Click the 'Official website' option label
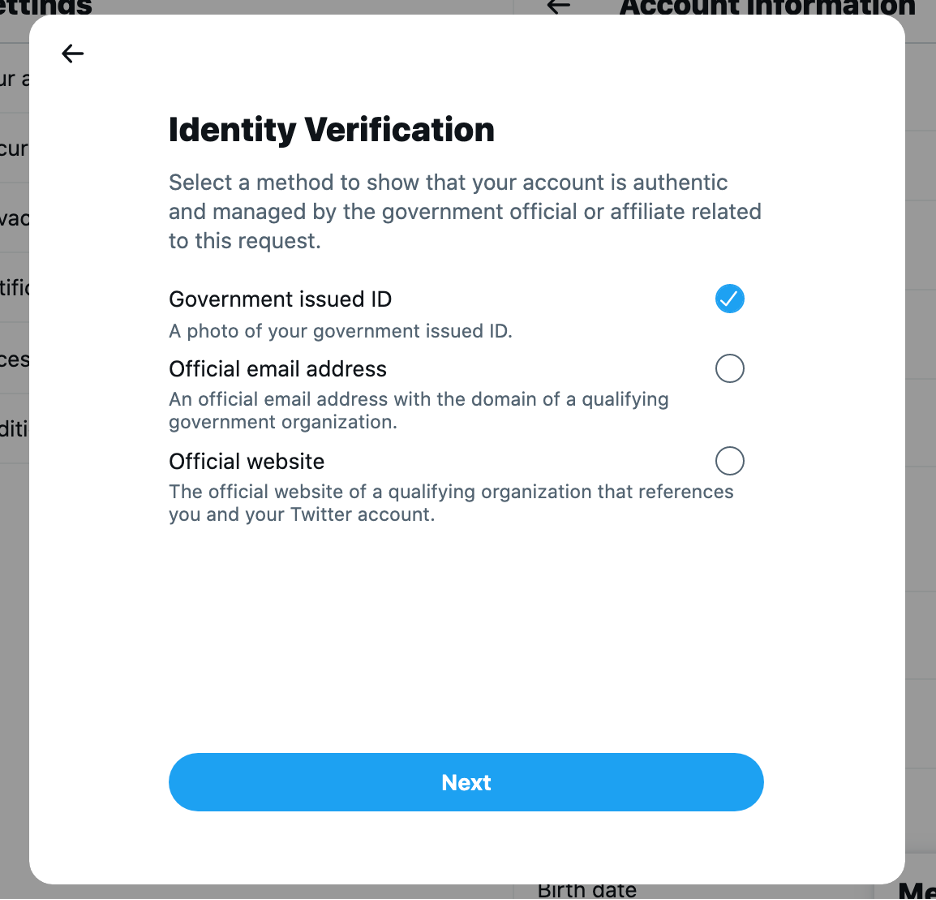The width and height of the screenshot is (936, 900). click(247, 461)
